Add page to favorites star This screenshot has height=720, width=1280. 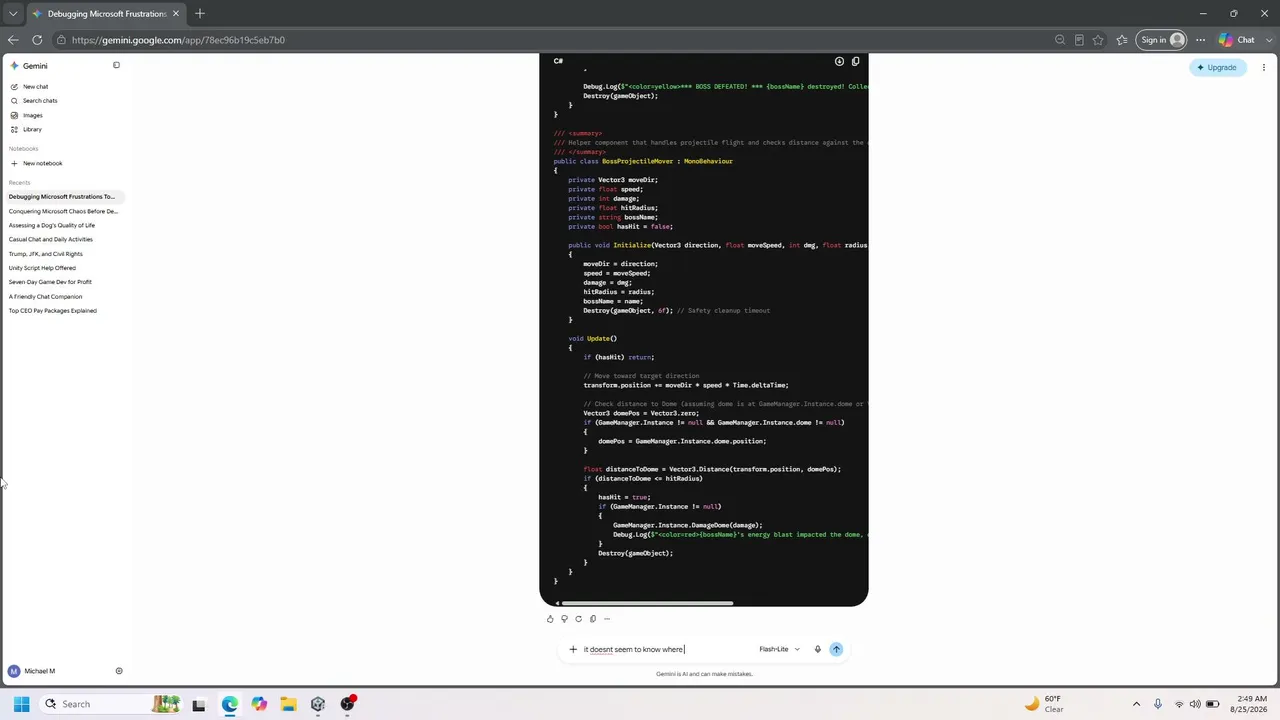(x=1098, y=40)
